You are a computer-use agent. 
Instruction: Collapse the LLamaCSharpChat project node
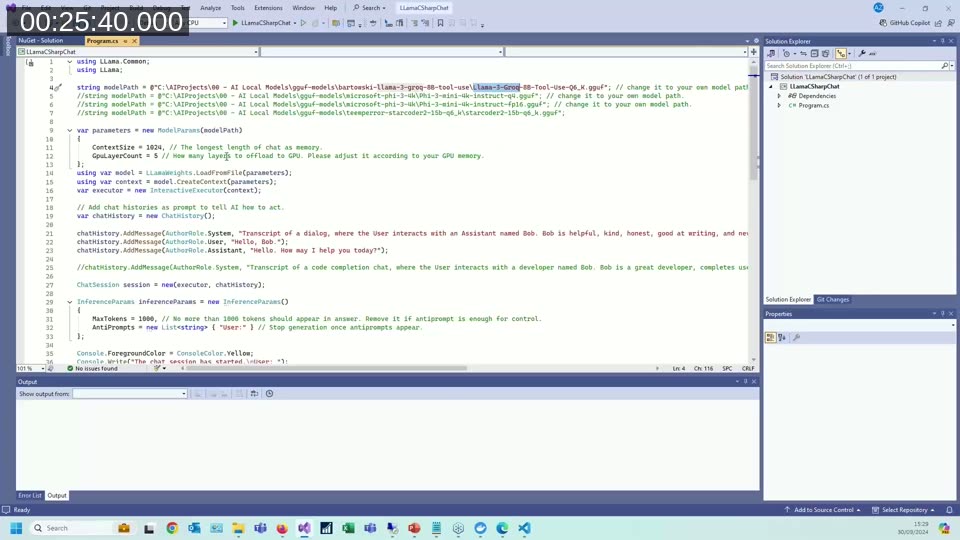coord(771,86)
